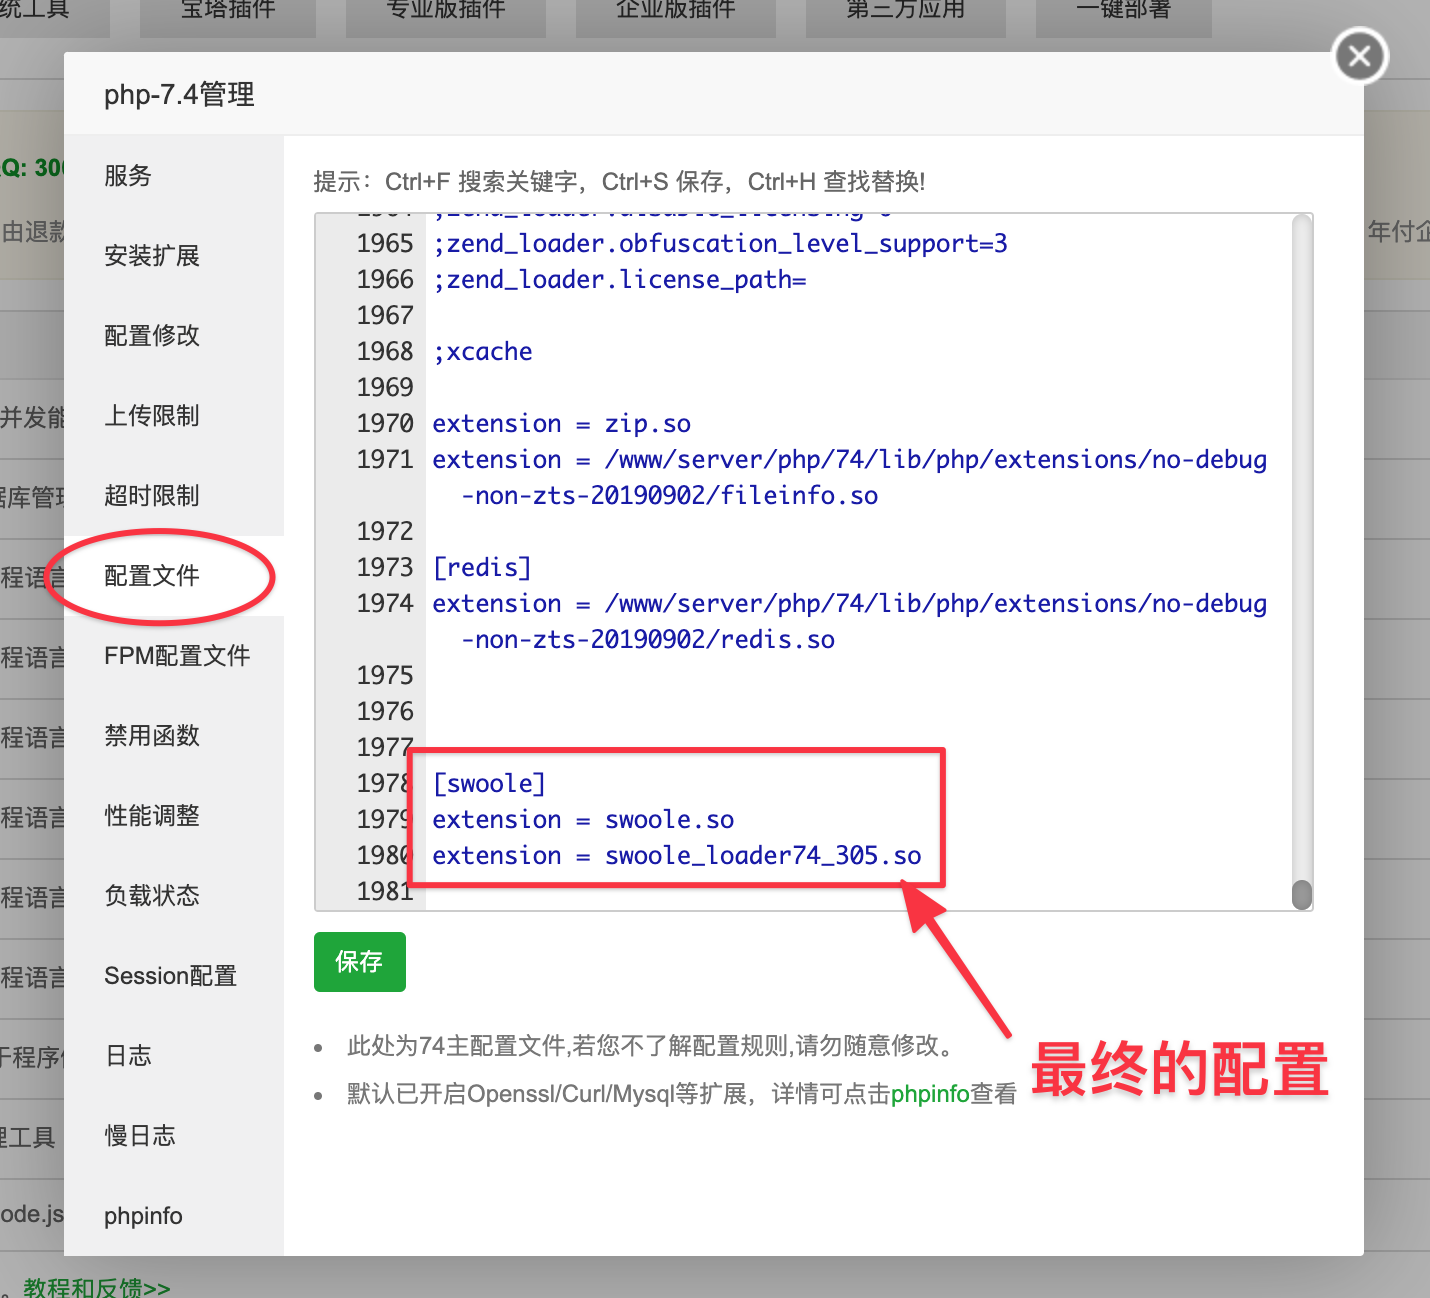Click the 教程和反馈>> link
The image size is (1430, 1298).
point(97,1287)
